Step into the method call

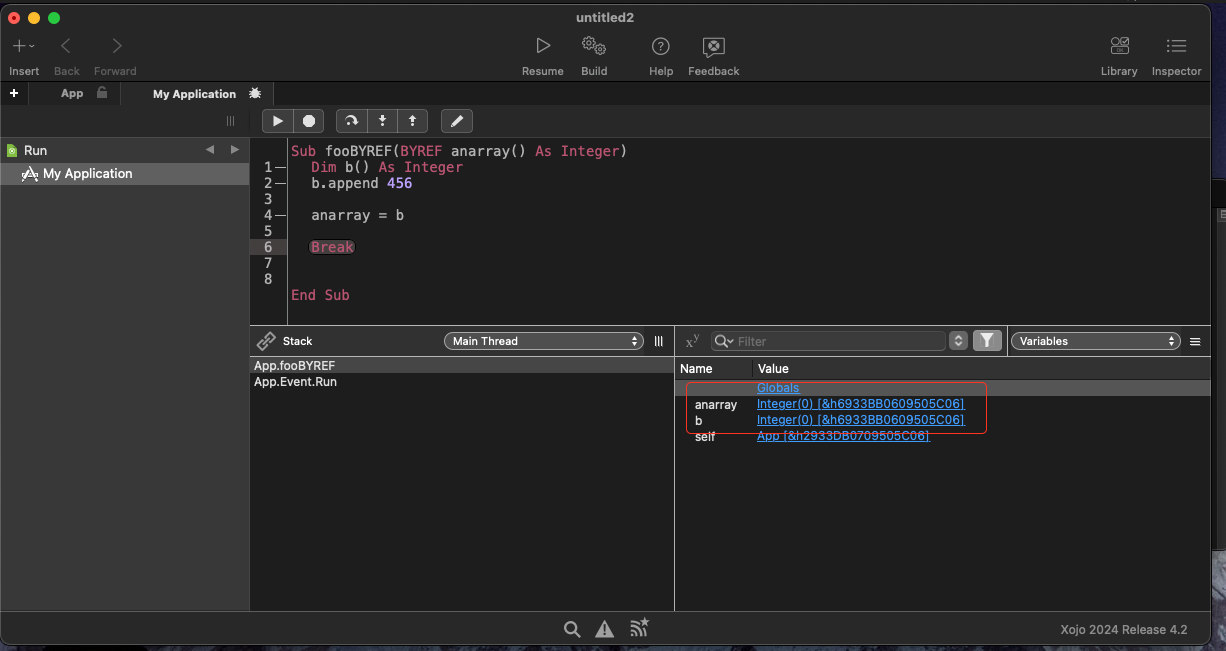coord(382,121)
